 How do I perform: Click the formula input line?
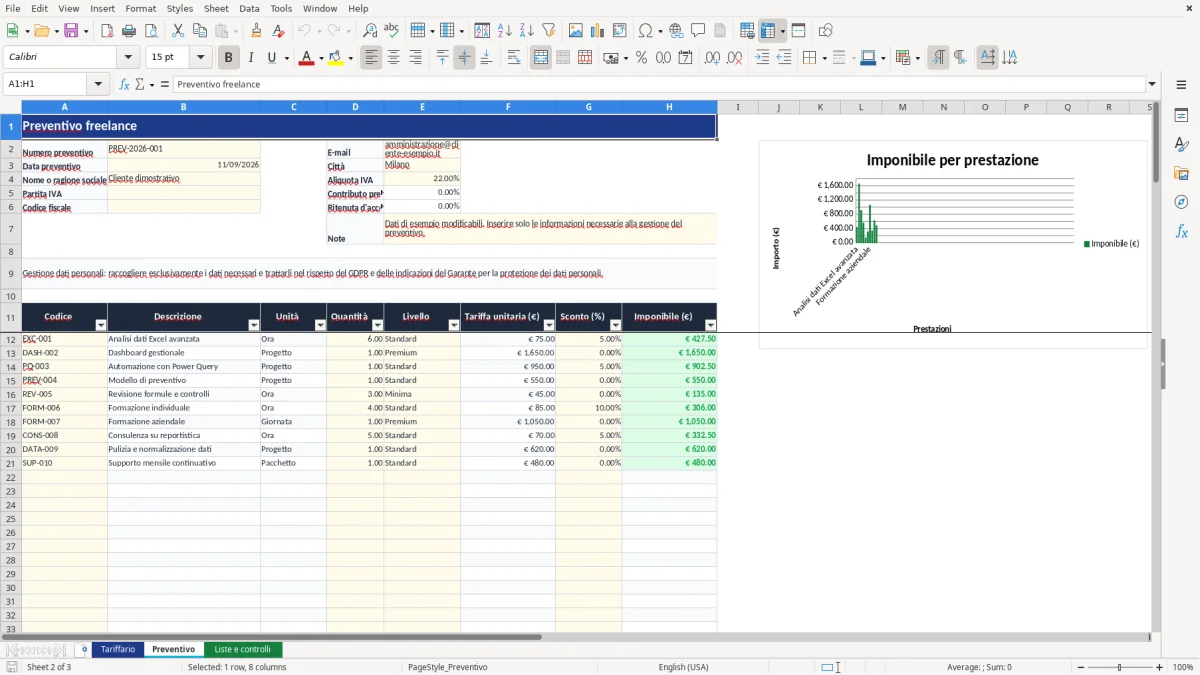click(x=658, y=84)
